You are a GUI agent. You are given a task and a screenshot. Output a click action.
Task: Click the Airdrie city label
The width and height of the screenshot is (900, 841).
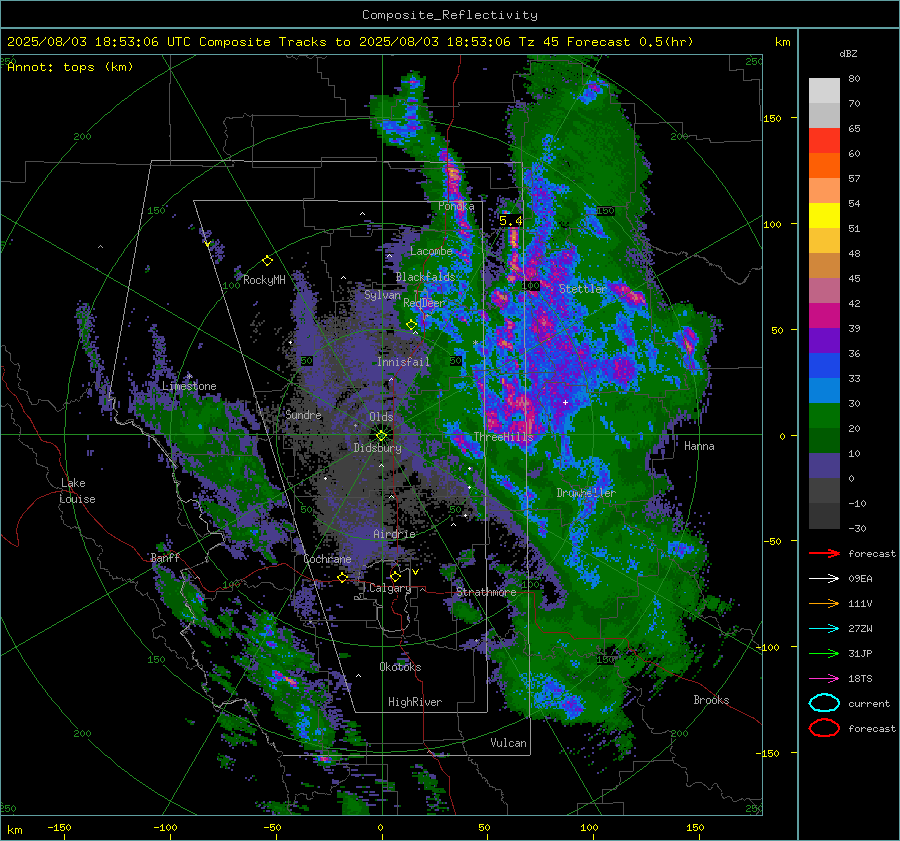point(394,534)
